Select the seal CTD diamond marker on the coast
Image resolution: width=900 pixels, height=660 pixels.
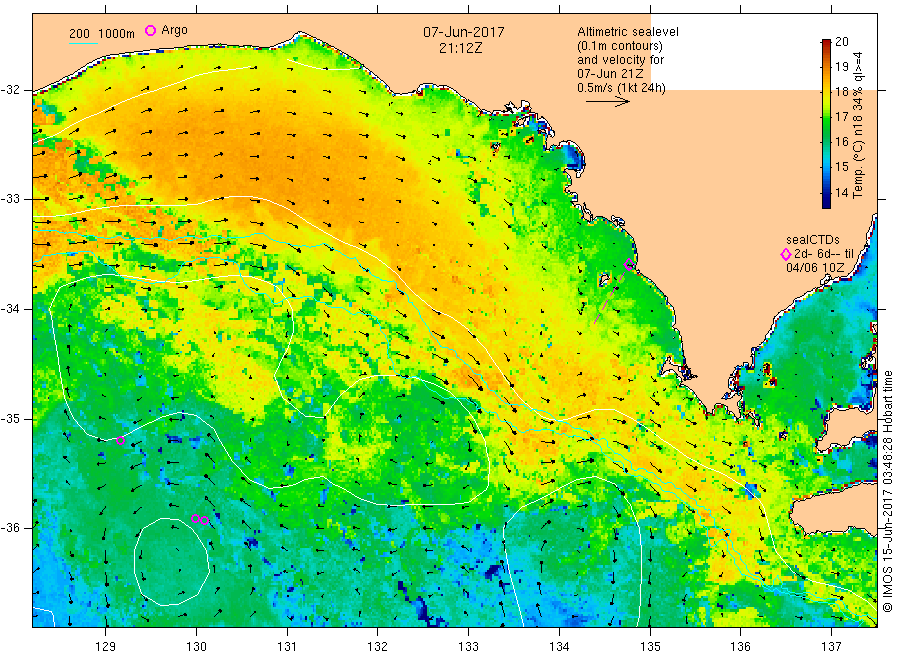point(629,265)
